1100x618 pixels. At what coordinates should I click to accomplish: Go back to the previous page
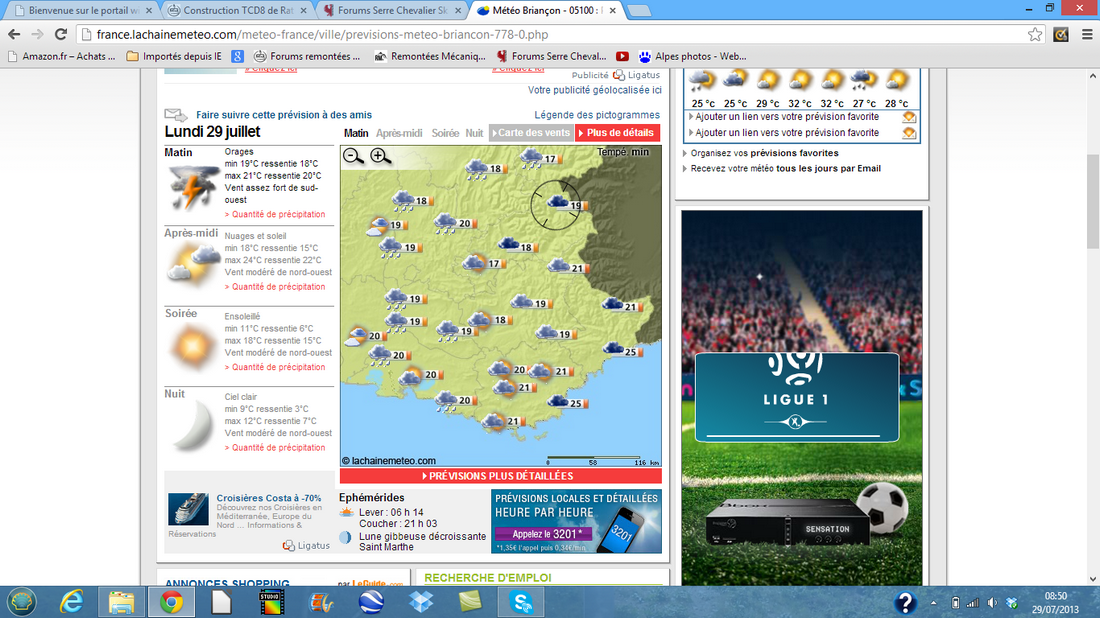pos(14,34)
